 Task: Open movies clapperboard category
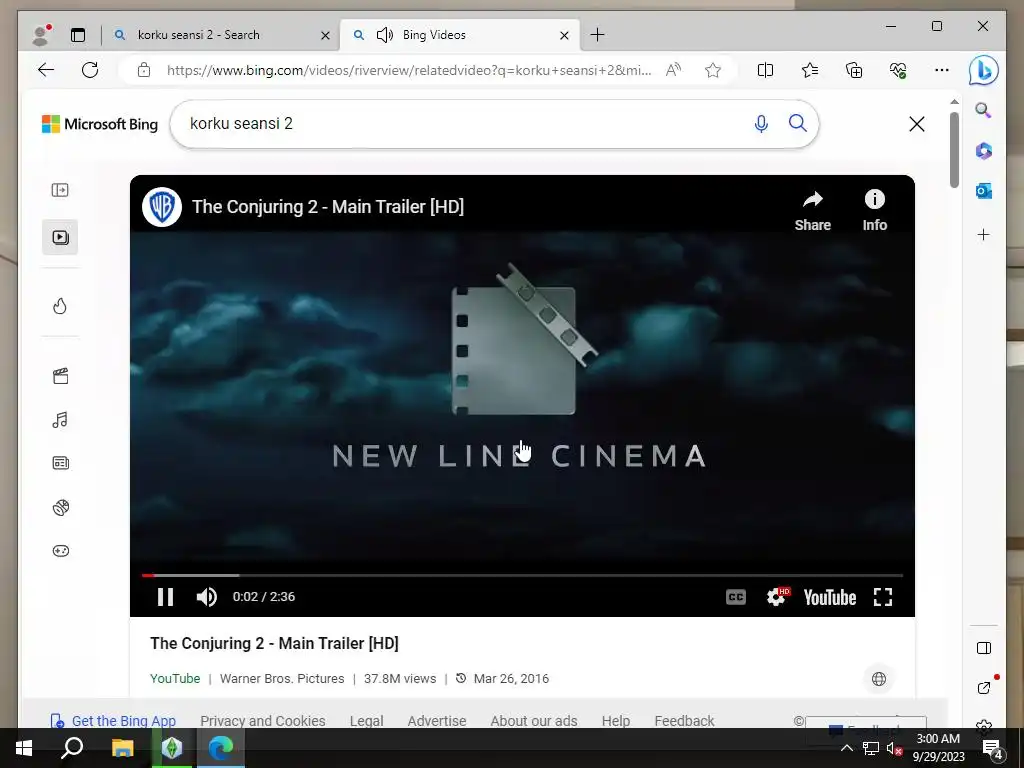click(x=61, y=376)
